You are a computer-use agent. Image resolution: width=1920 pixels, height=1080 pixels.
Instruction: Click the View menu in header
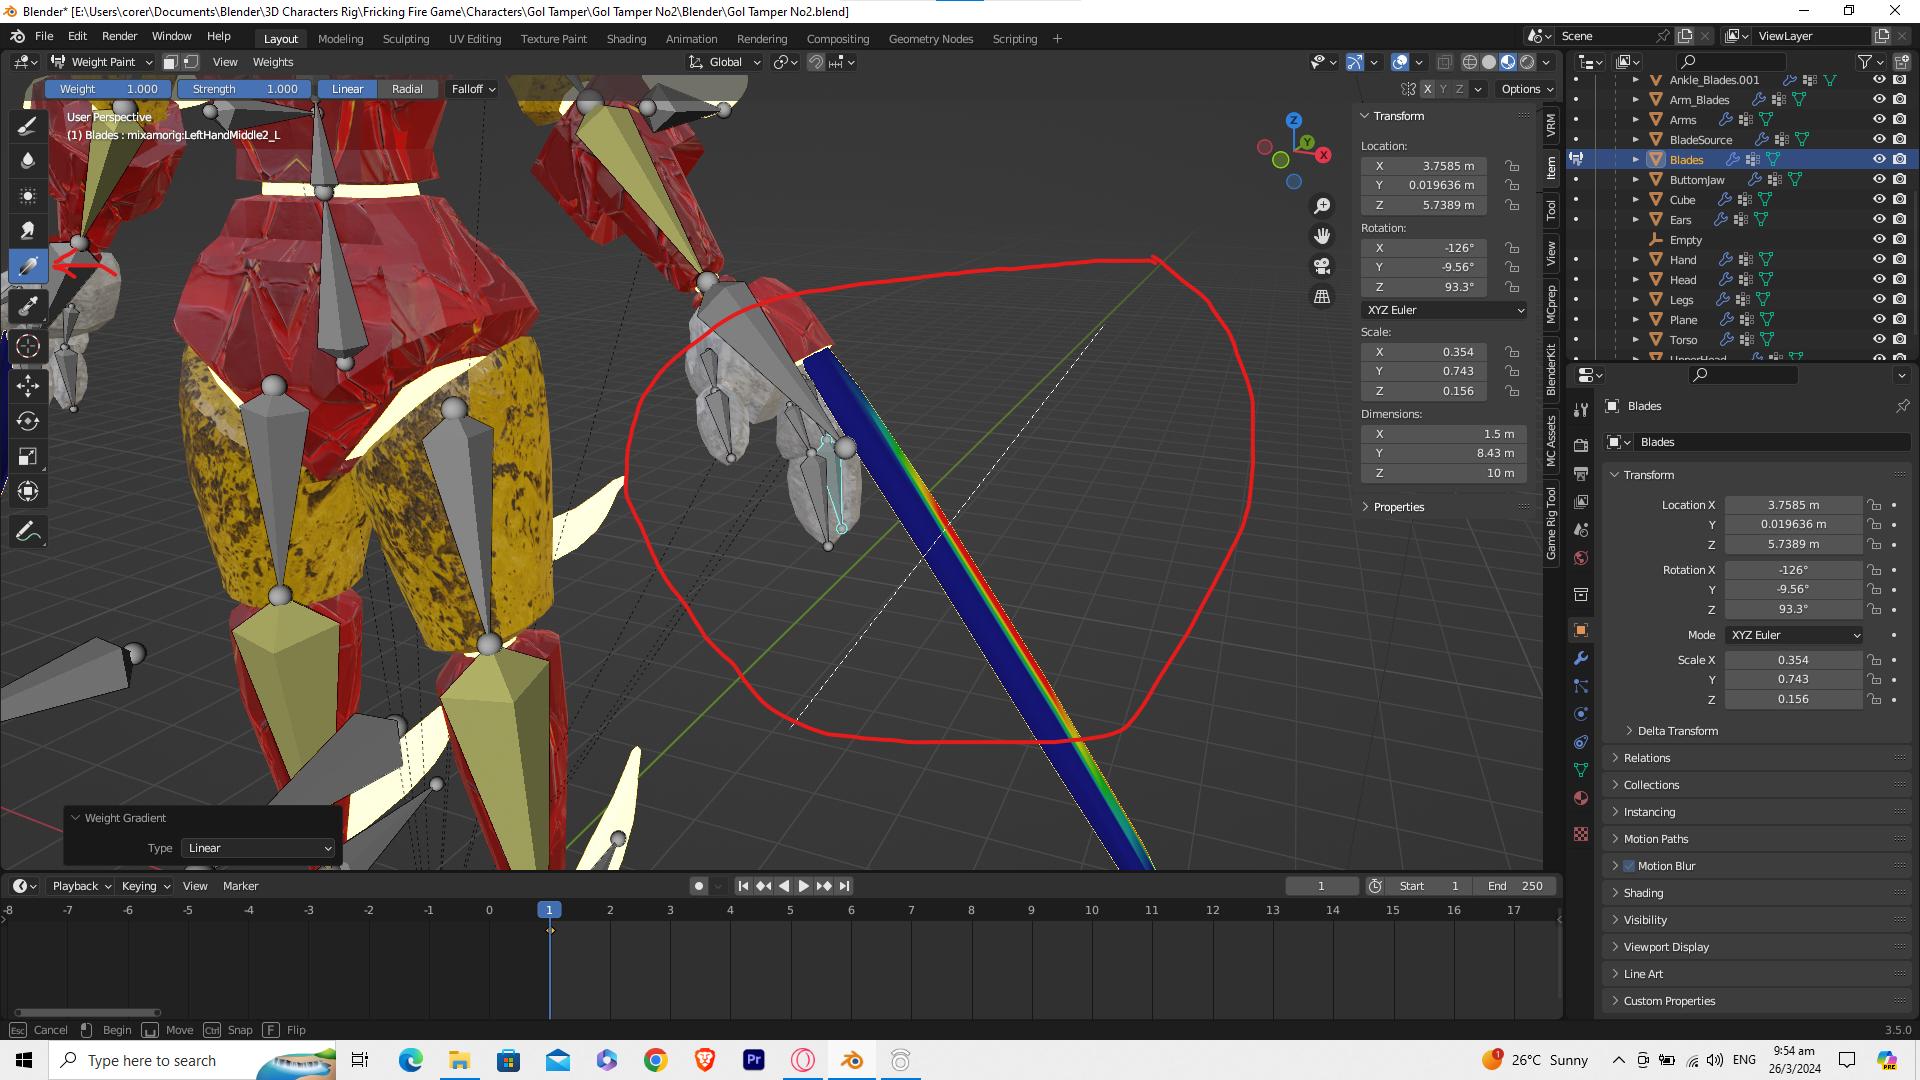(x=225, y=62)
